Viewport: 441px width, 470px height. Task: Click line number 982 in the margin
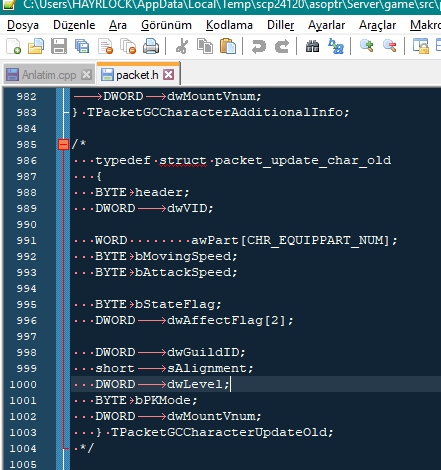[x=26, y=96]
